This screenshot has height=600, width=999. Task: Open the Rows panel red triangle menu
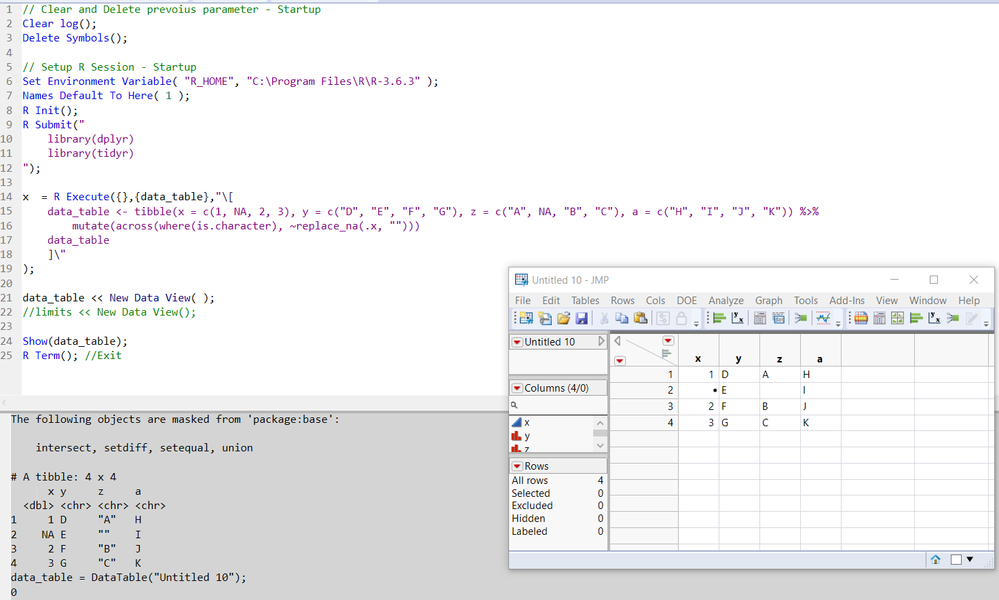[x=517, y=466]
